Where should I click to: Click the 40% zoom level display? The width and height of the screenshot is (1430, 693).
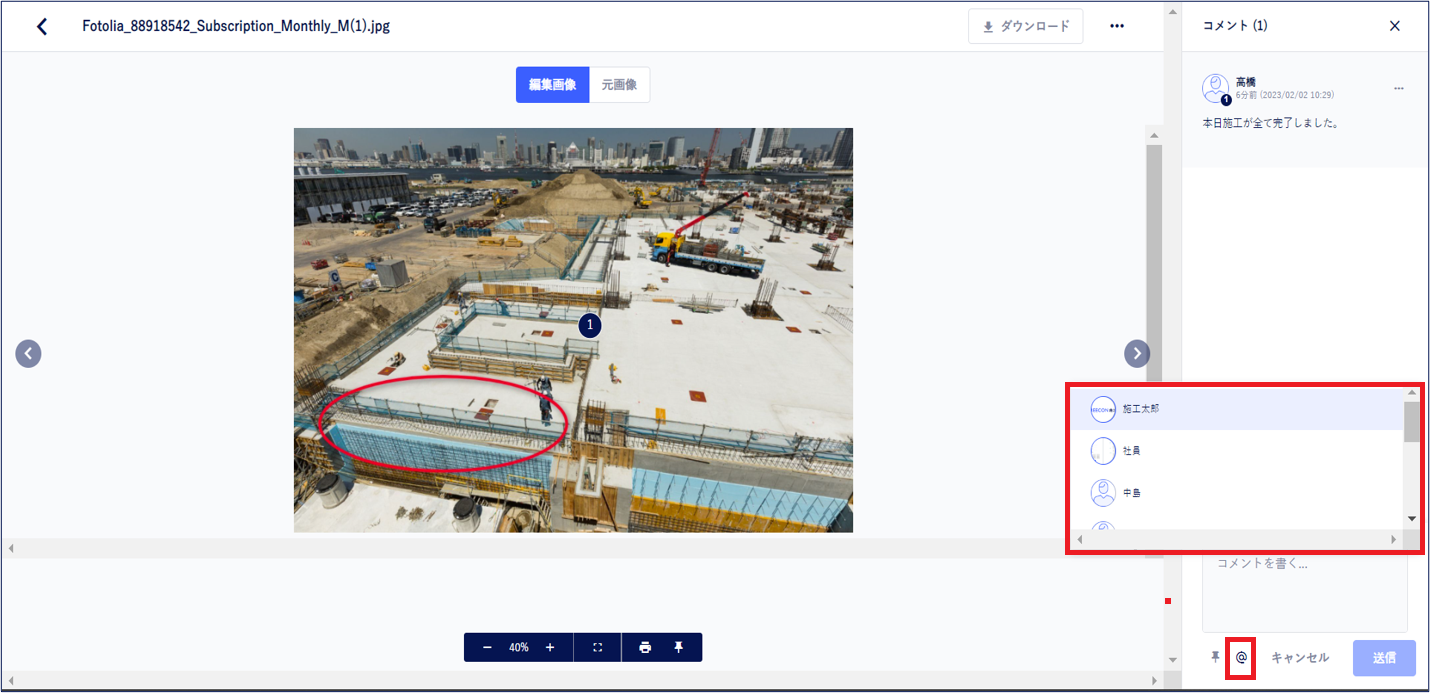[518, 647]
